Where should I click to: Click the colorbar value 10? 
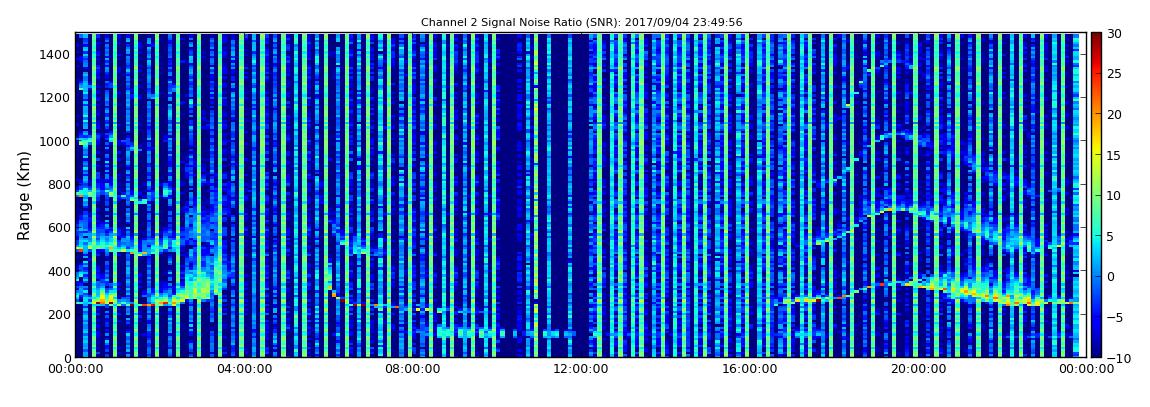coord(1114,195)
